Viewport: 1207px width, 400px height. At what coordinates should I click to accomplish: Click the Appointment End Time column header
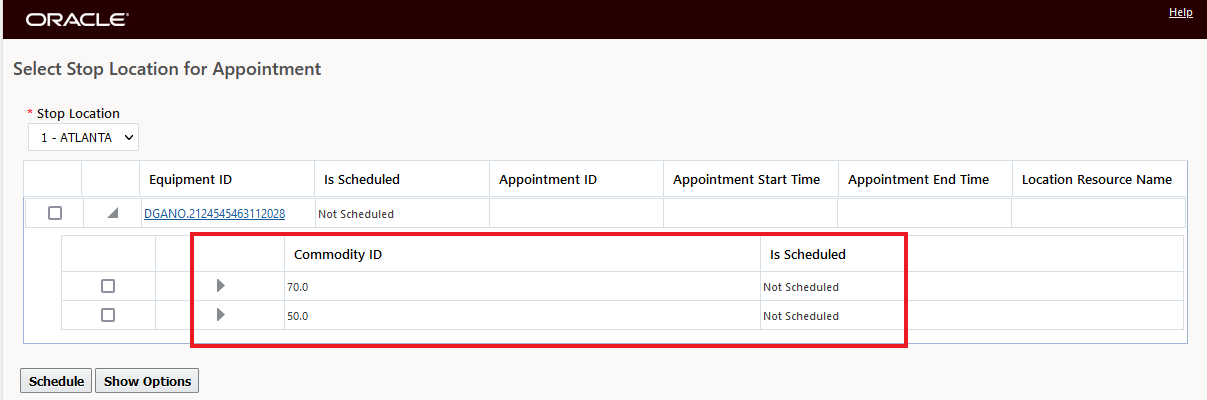pyautogui.click(x=918, y=180)
